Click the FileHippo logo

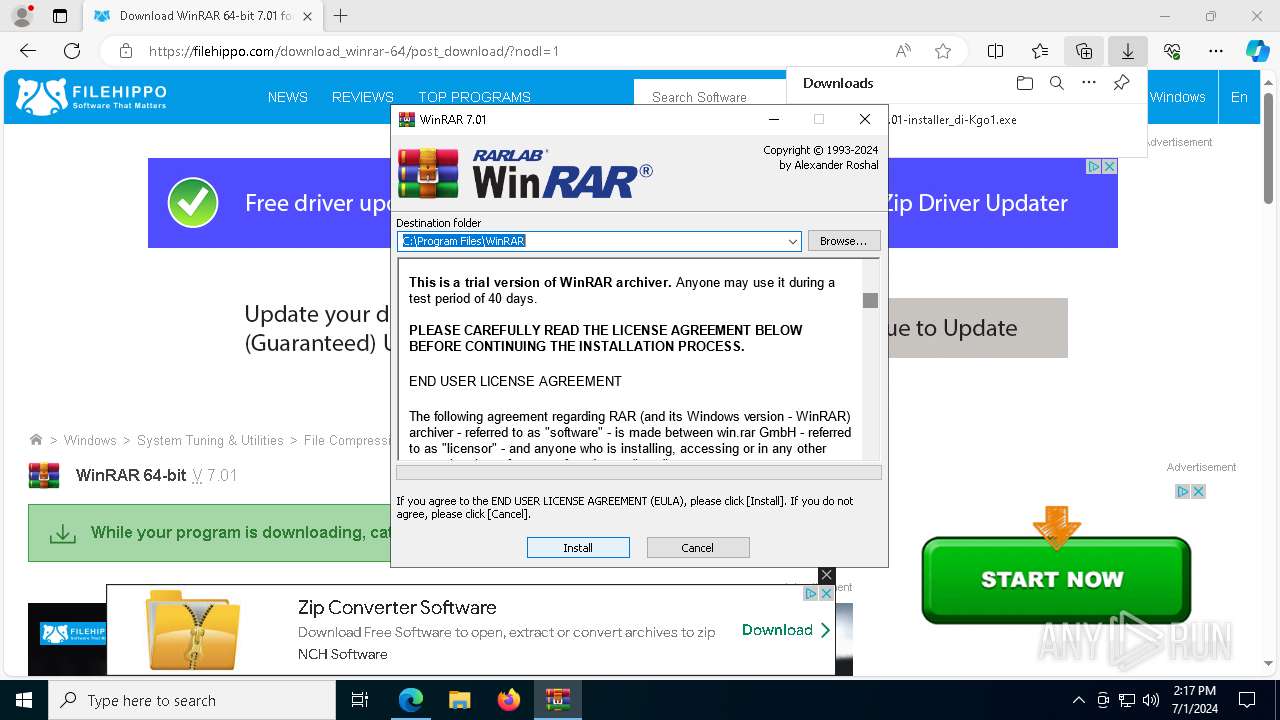92,97
